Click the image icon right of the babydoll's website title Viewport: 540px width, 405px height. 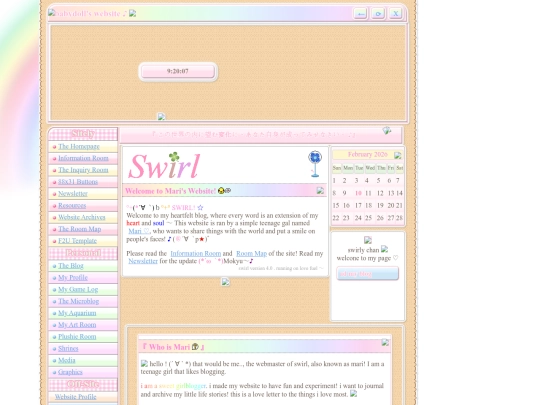(133, 13)
